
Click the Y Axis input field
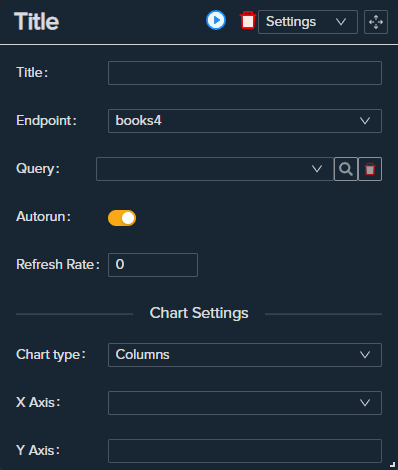(x=245, y=451)
